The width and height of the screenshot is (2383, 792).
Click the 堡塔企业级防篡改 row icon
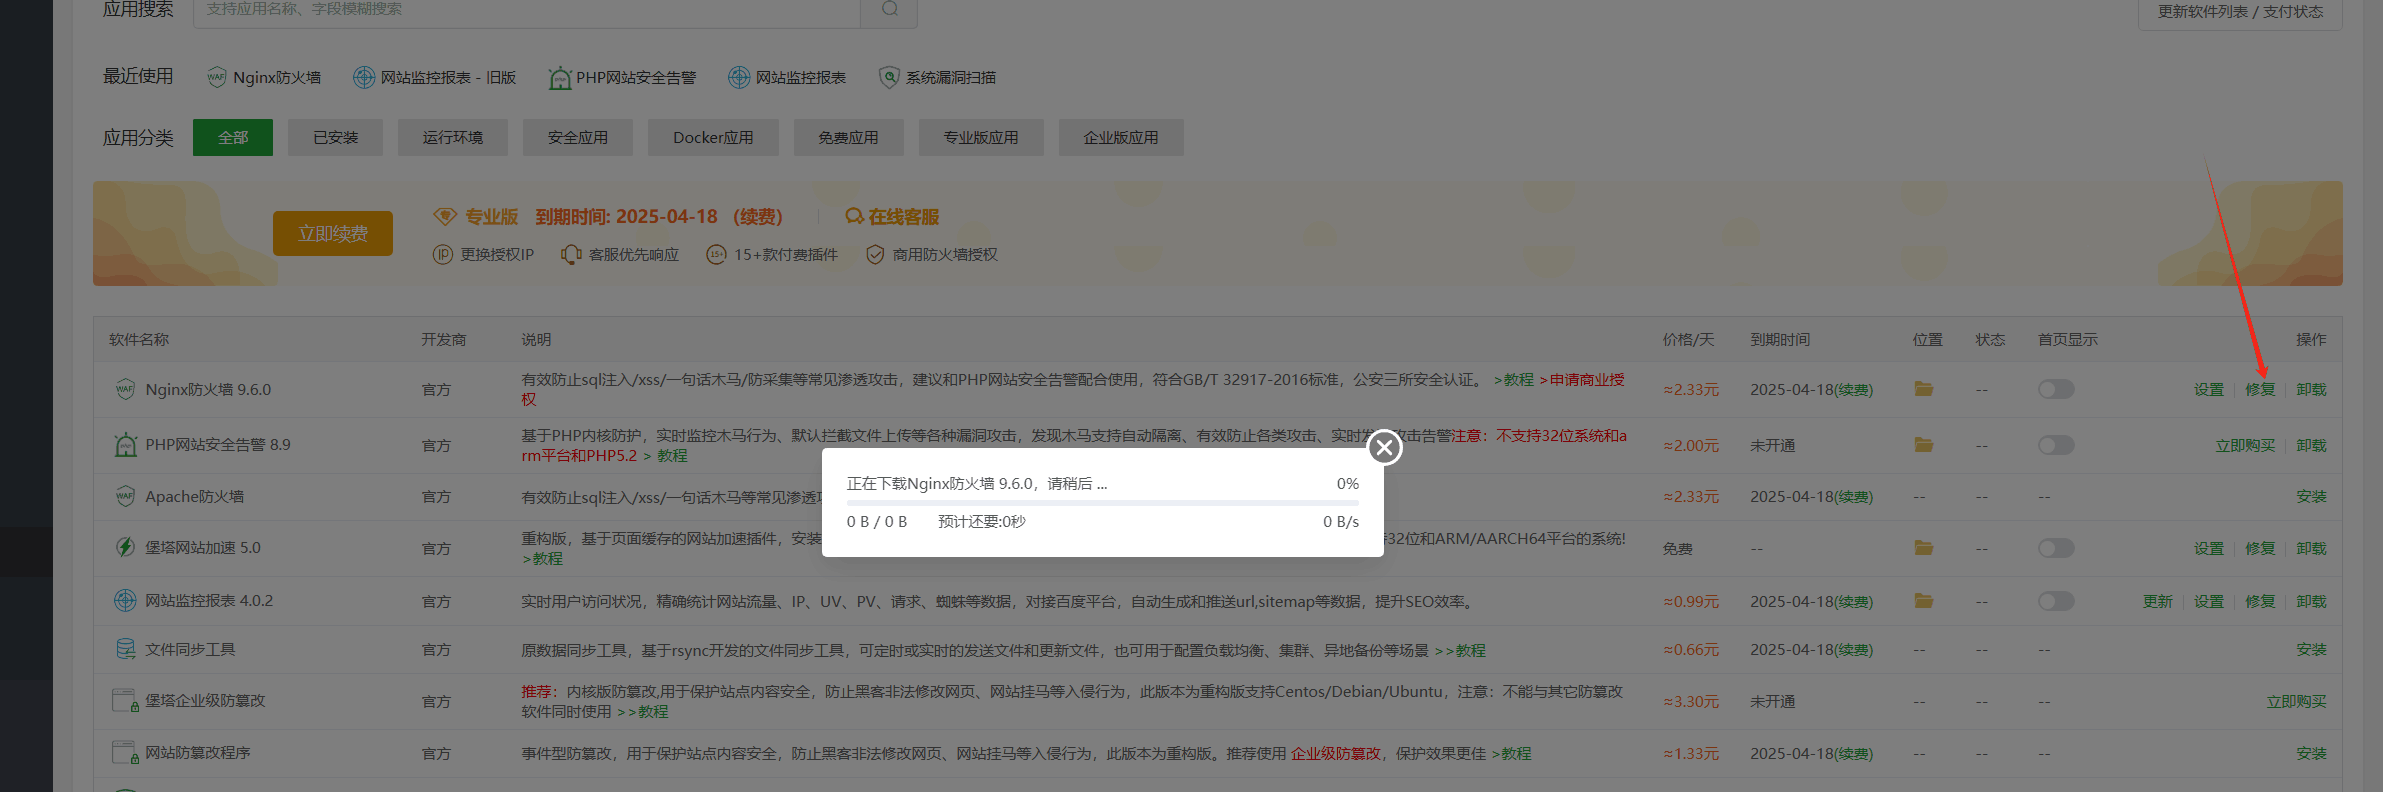click(125, 700)
